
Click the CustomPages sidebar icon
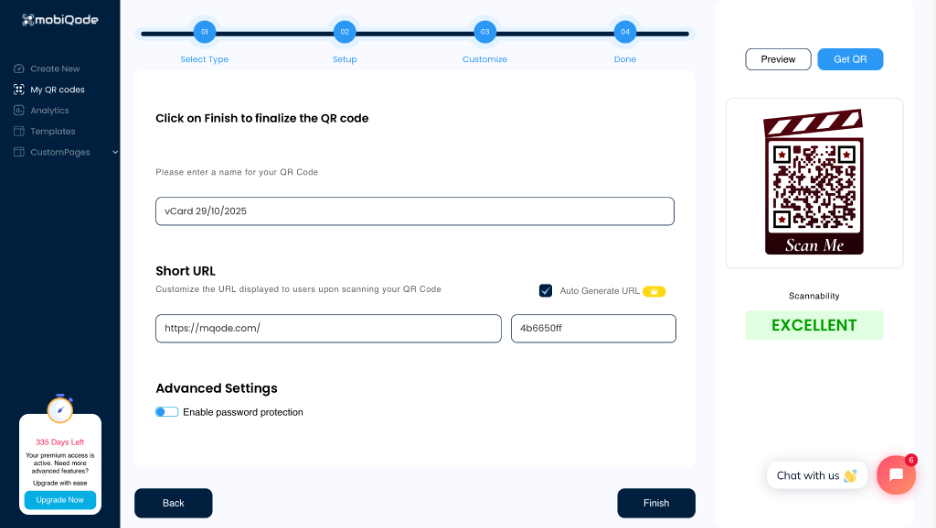point(19,152)
